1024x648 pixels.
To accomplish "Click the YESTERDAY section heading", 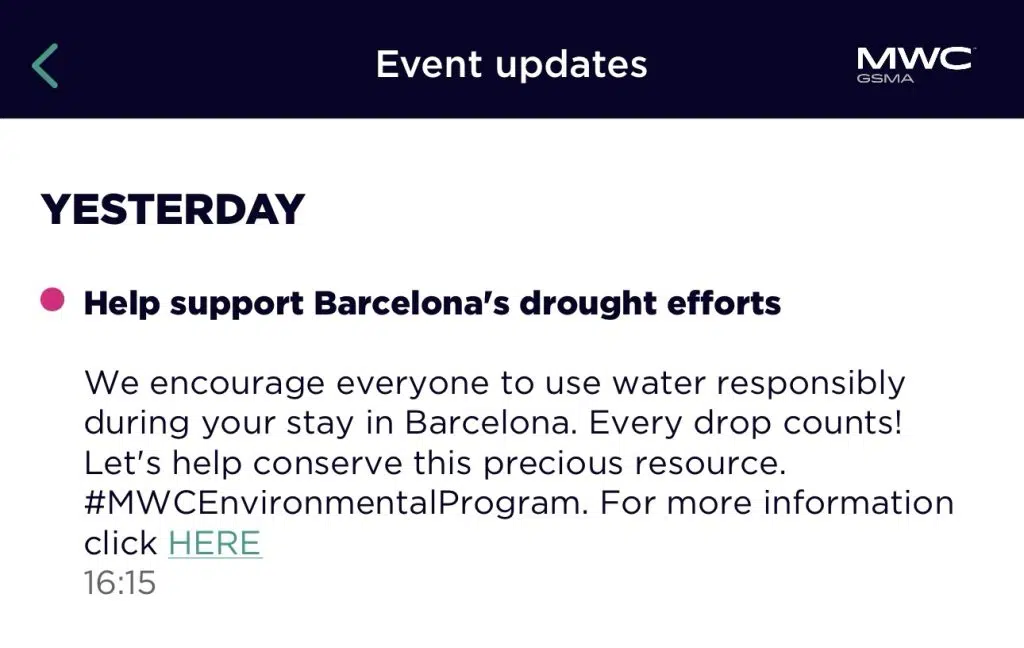I will point(172,210).
